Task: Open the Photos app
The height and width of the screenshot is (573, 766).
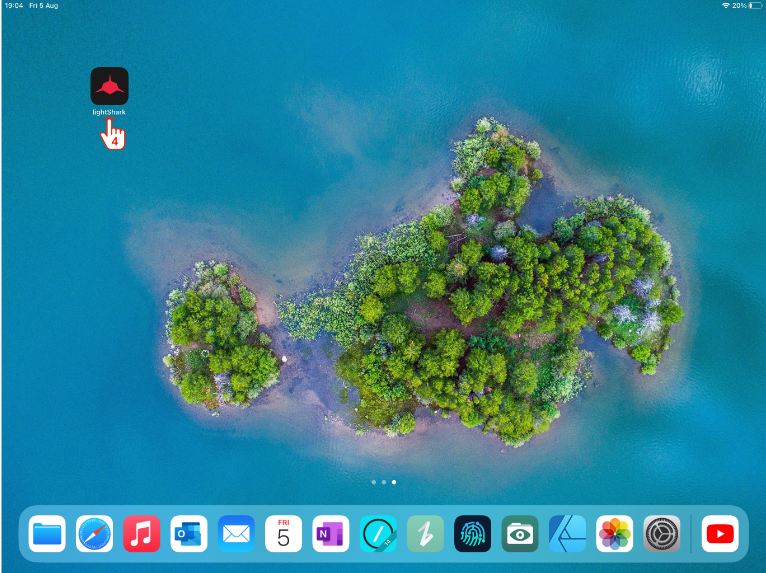Action: coord(615,533)
